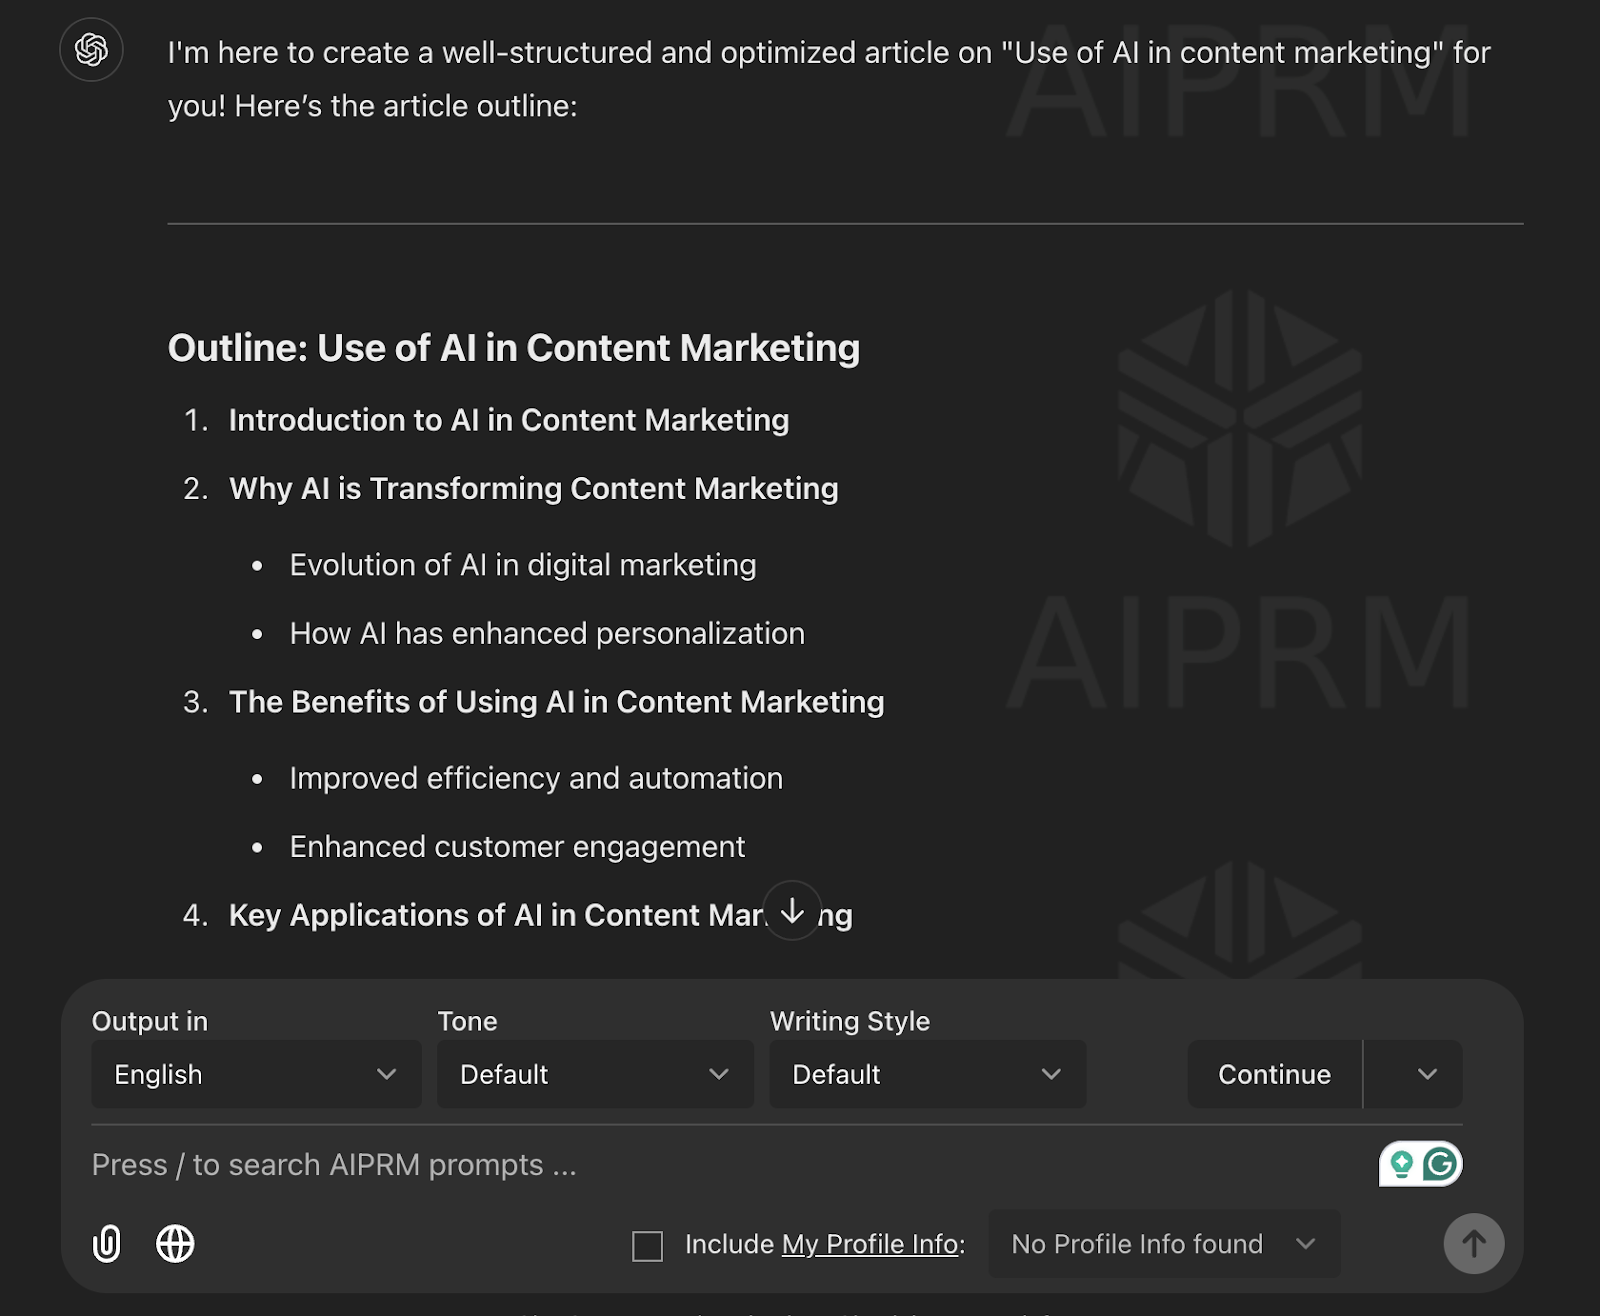1600x1316 pixels.
Task: Toggle profile info inclusion via its label
Action: coord(730,1245)
